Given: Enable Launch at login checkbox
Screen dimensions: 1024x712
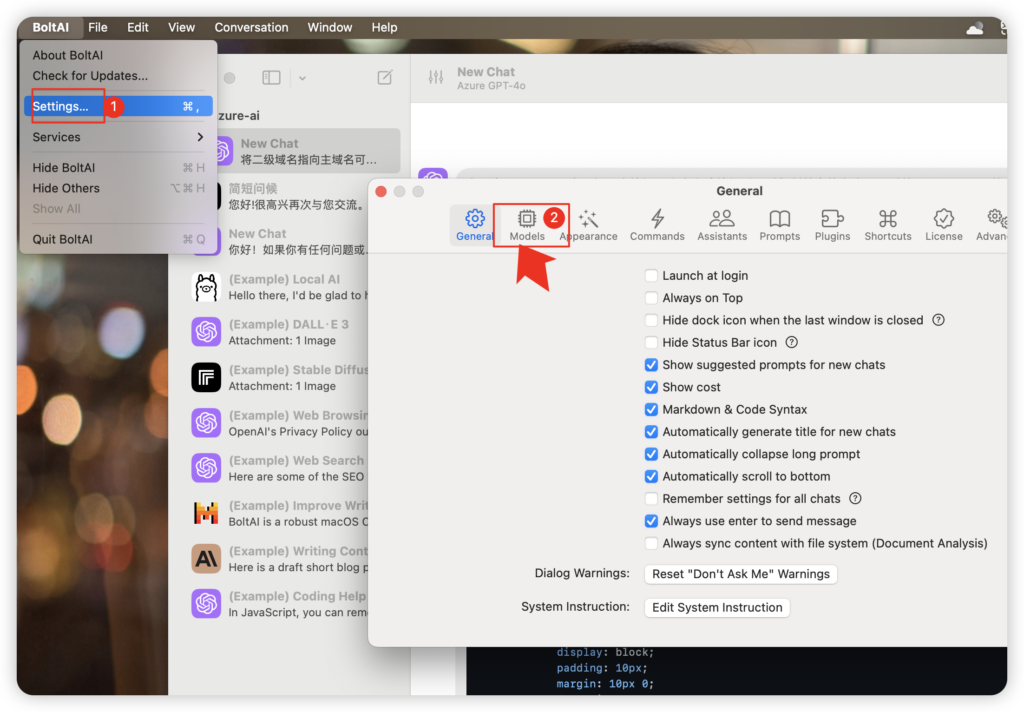Looking at the screenshot, I should click(x=651, y=276).
